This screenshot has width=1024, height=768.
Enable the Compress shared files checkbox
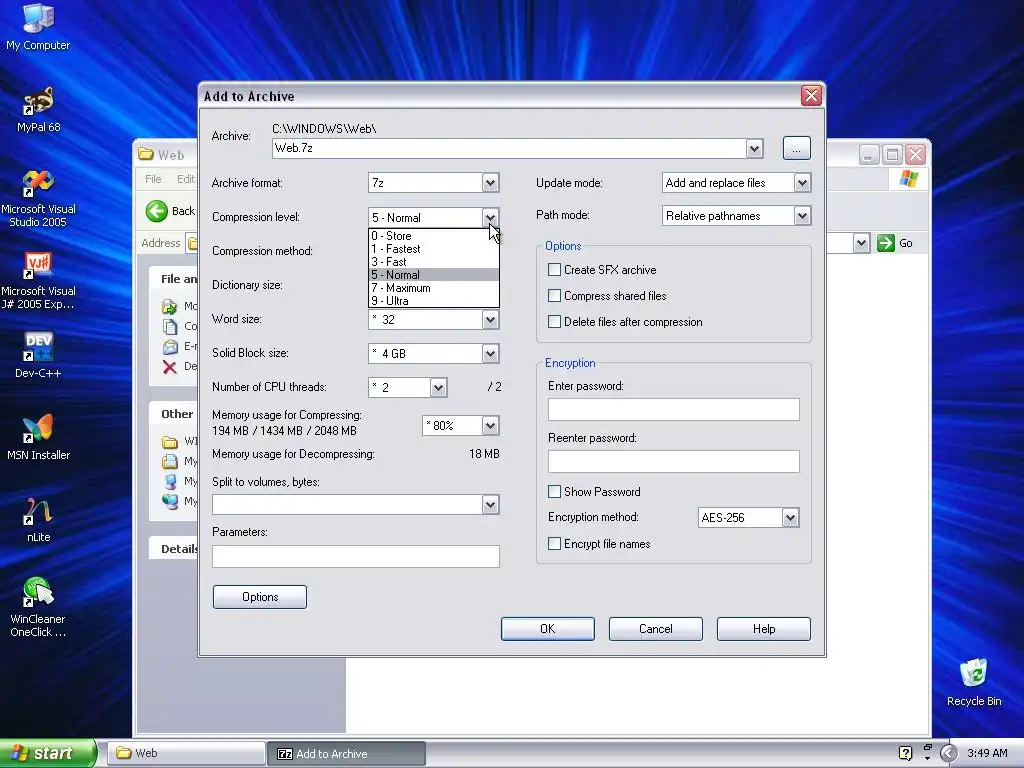554,296
